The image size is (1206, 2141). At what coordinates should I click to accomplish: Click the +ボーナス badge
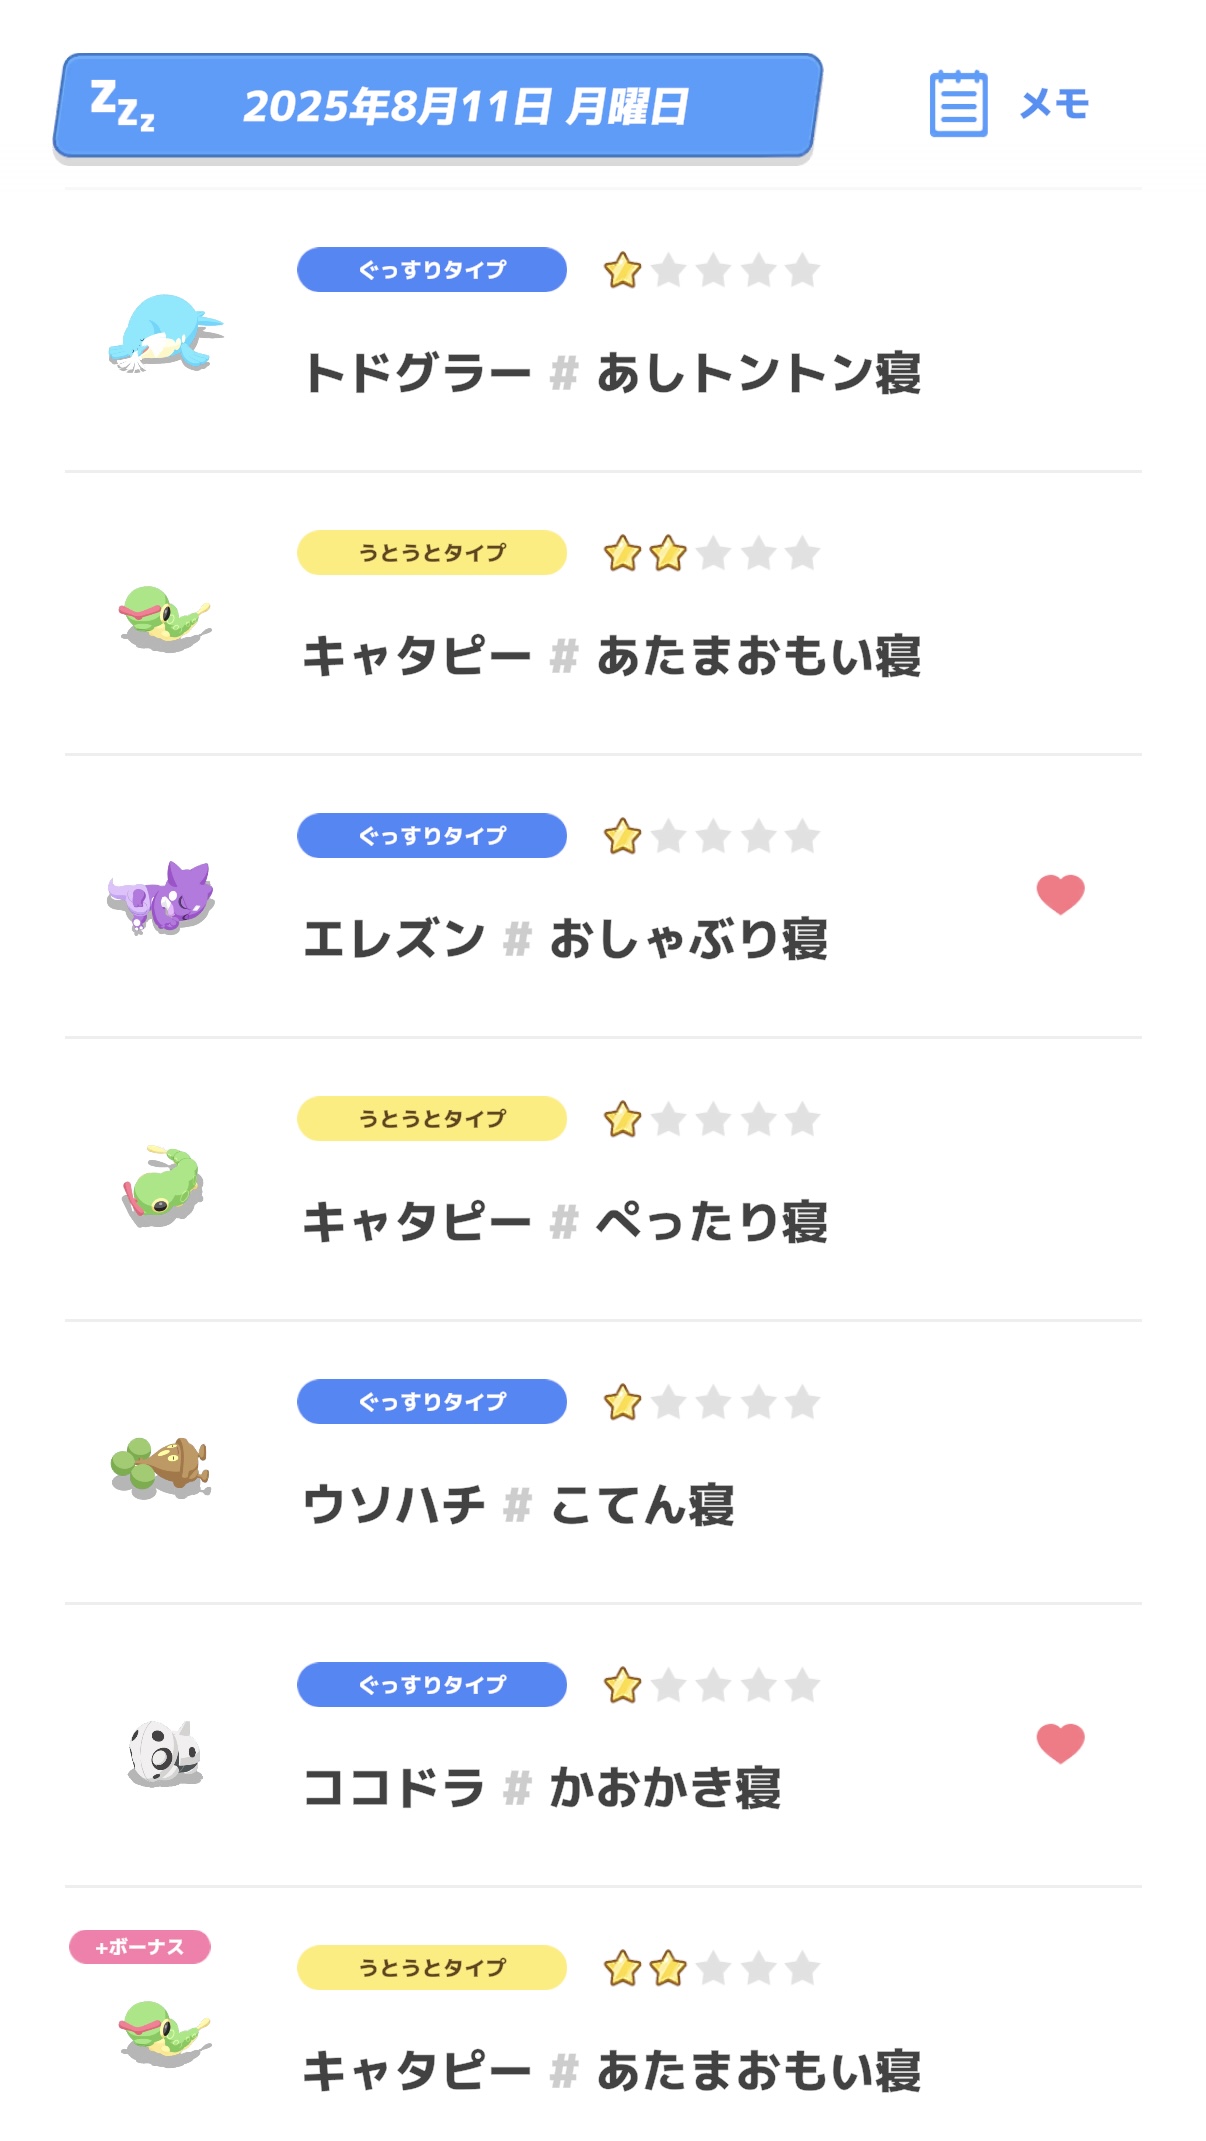click(x=140, y=1946)
